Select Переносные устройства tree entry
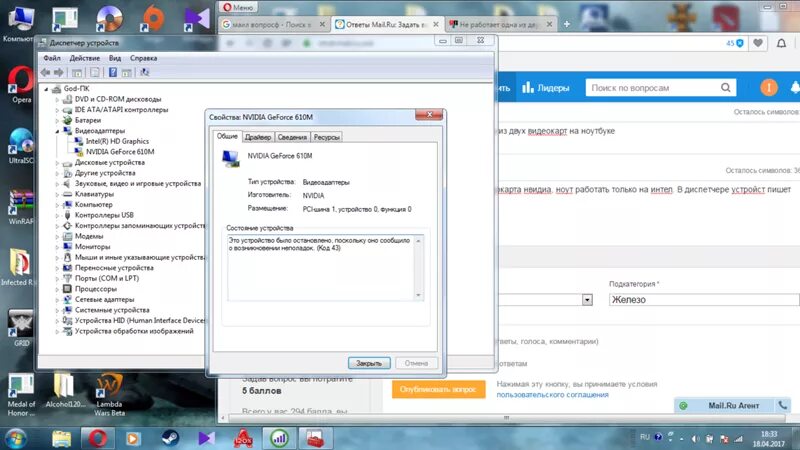 [x=114, y=268]
